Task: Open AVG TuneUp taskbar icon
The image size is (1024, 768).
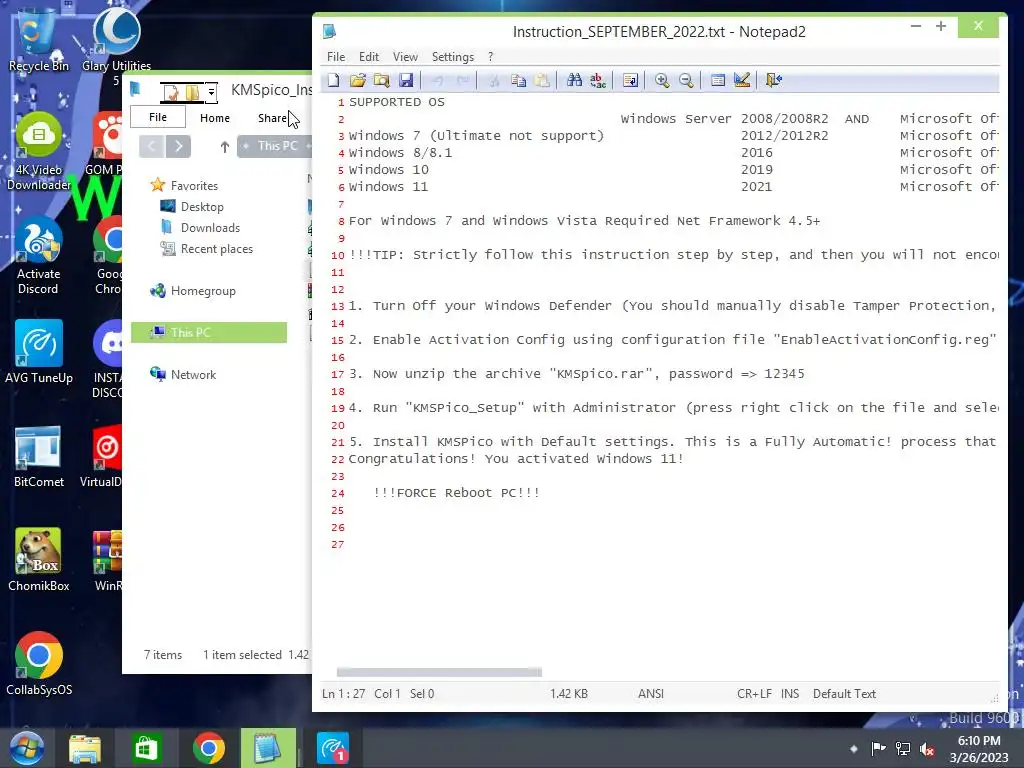Action: [x=333, y=748]
